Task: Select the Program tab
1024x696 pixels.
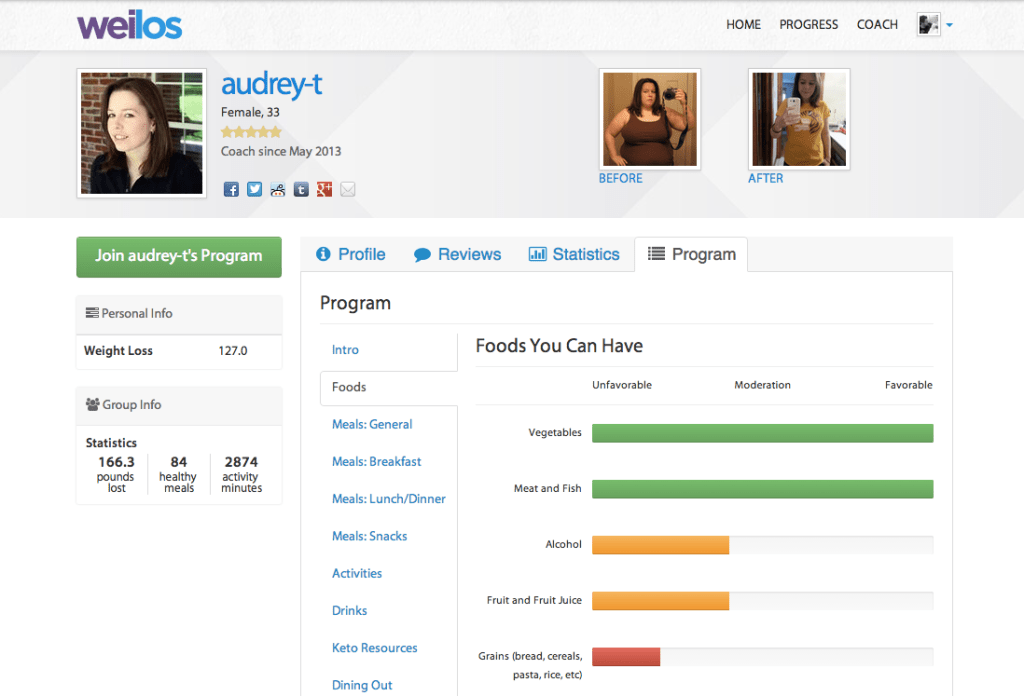Action: (x=691, y=254)
